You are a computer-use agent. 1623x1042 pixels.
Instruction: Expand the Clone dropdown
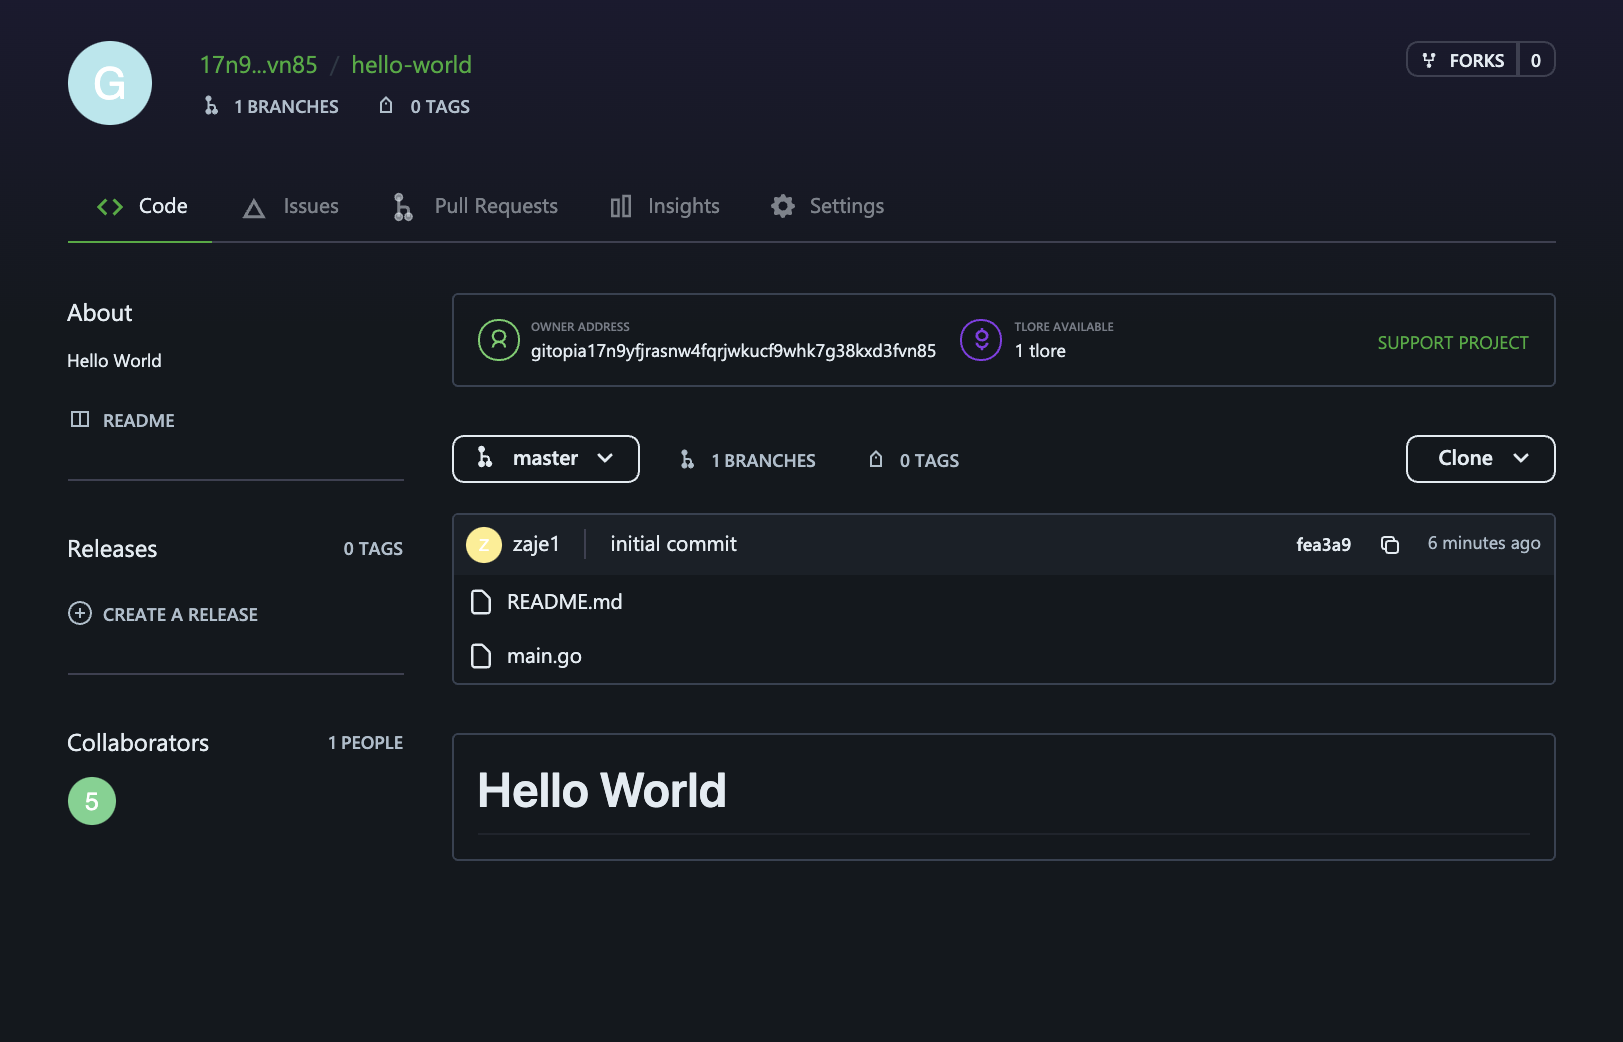tap(1481, 459)
